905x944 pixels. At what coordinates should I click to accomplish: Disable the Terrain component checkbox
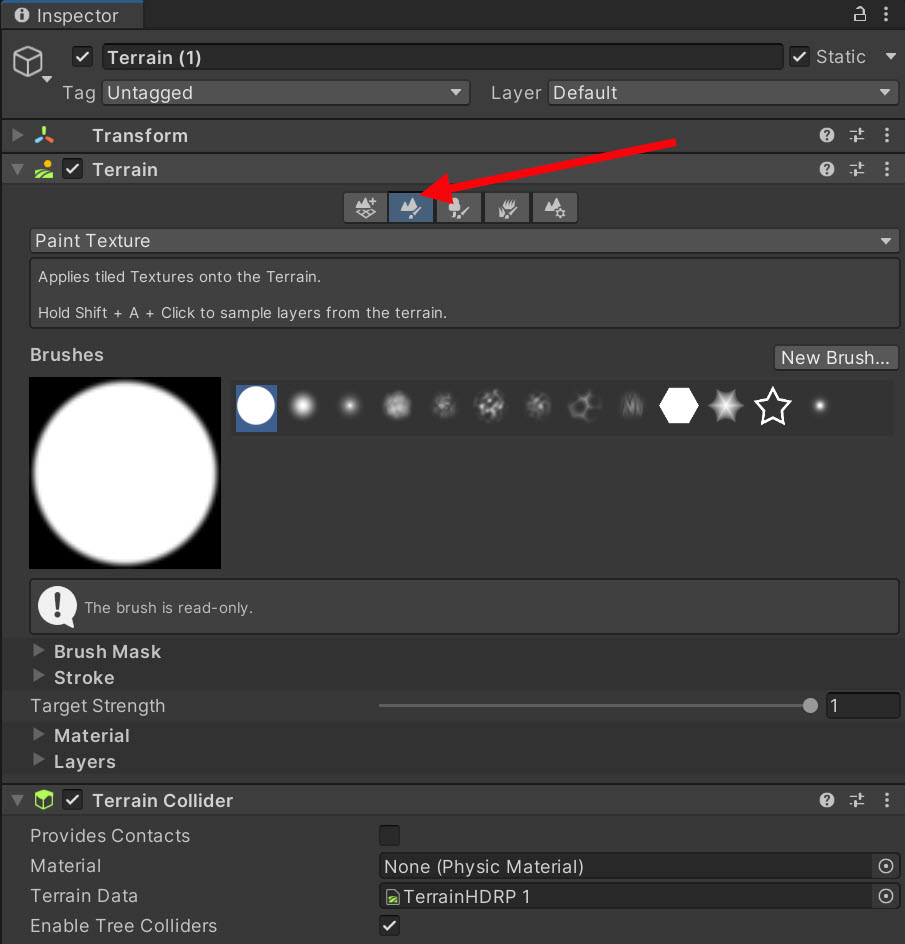point(73,169)
